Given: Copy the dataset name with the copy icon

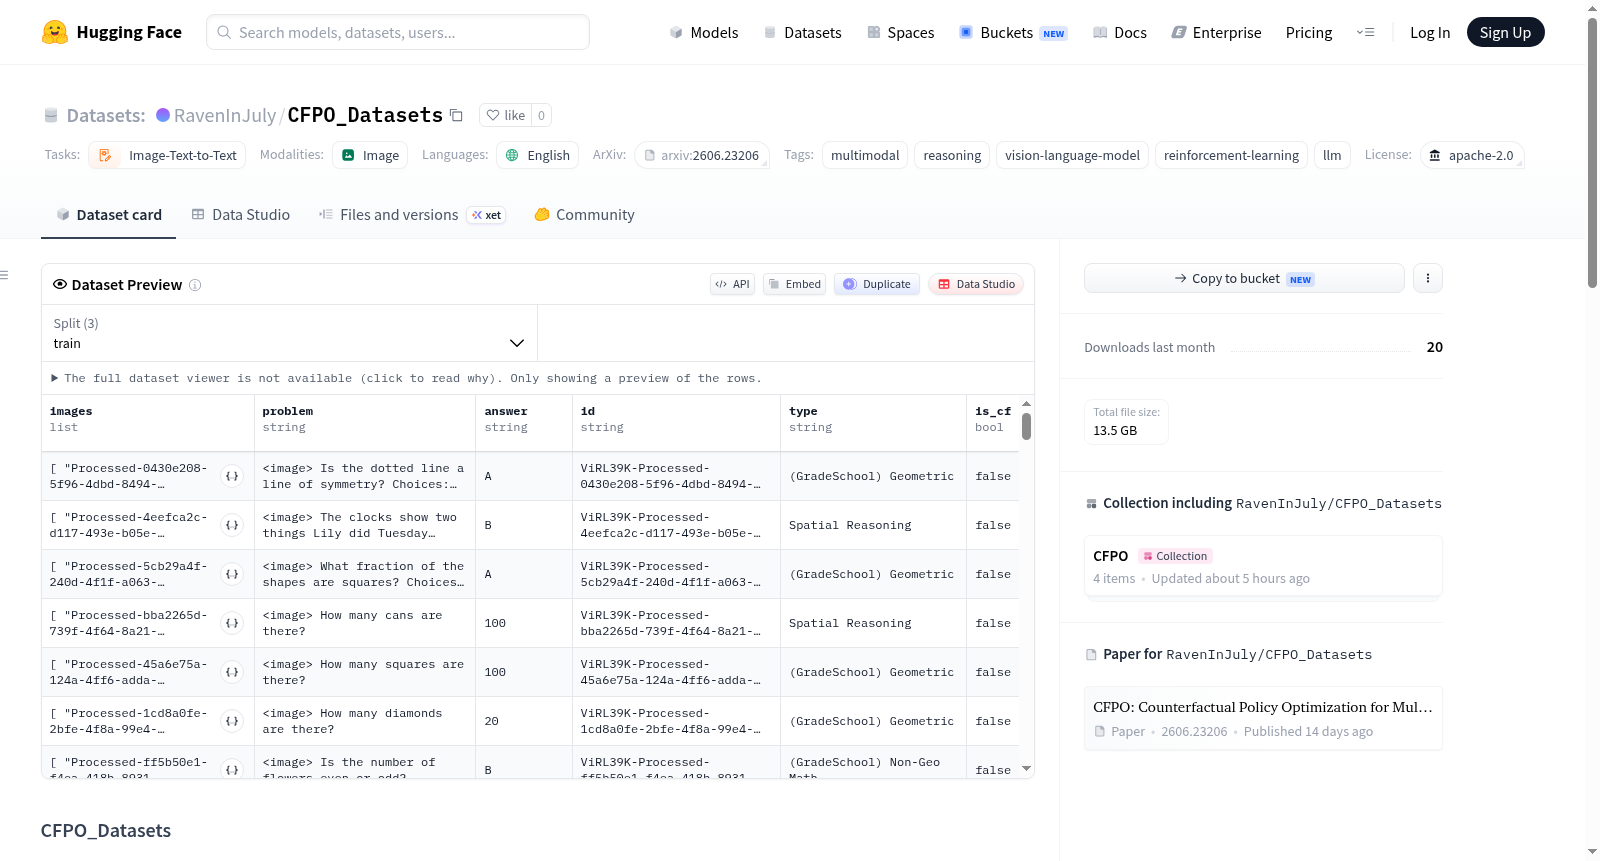Looking at the screenshot, I should pos(456,115).
